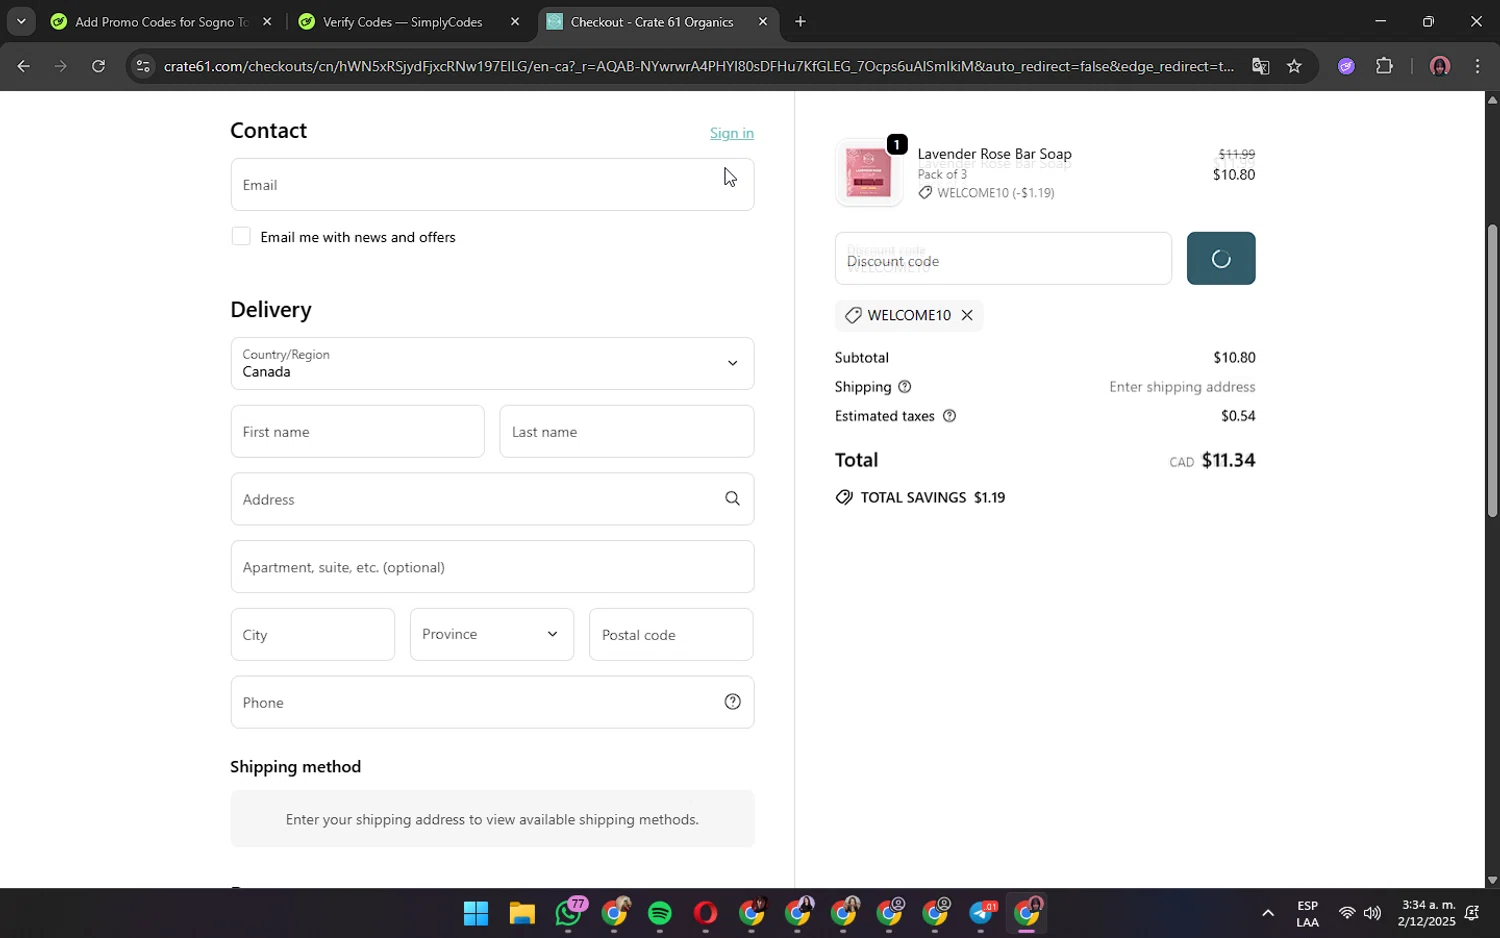Click the Estimated taxes info icon
The height and width of the screenshot is (938, 1500).
pyautogui.click(x=949, y=416)
